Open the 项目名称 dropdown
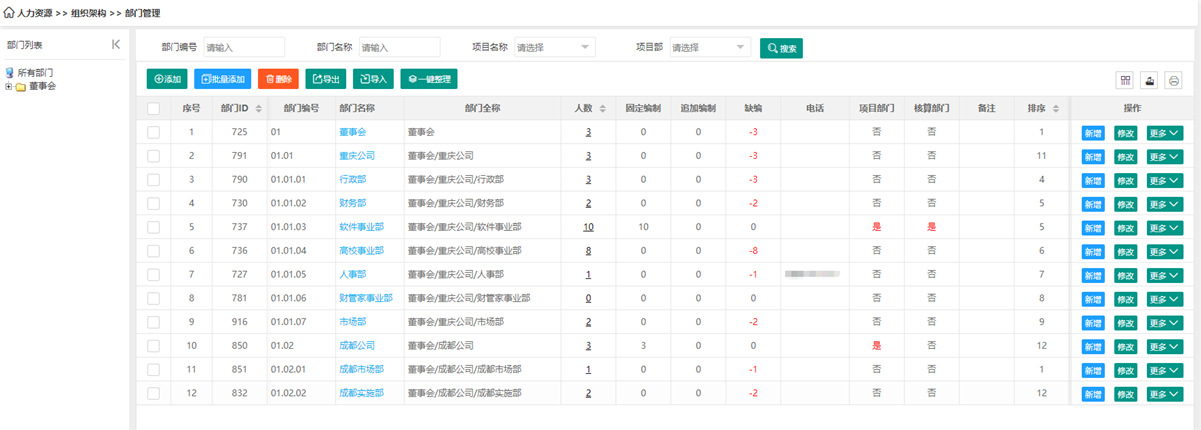This screenshot has width=1201, height=430. click(554, 47)
